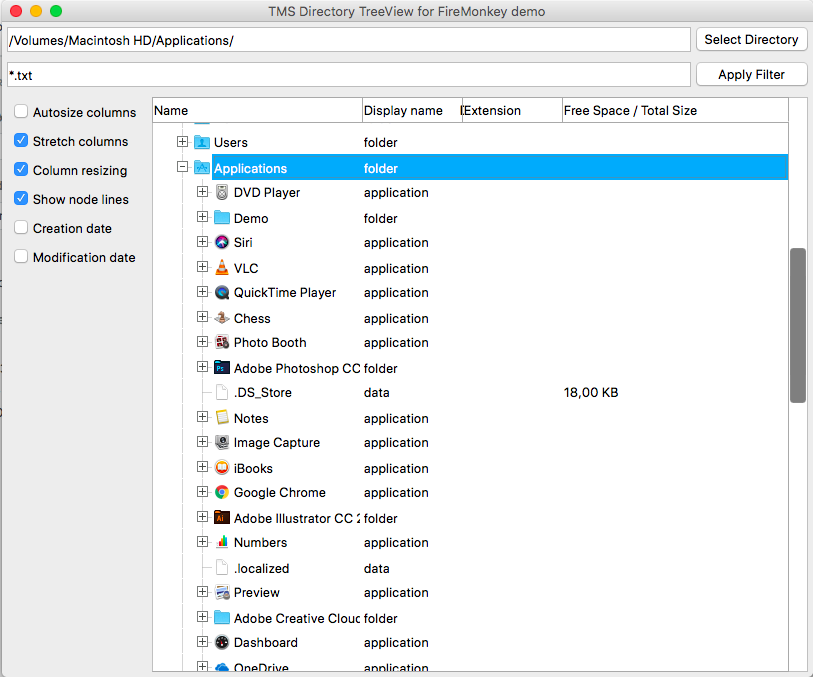Click the iBooks app icon
813x677 pixels.
point(222,468)
